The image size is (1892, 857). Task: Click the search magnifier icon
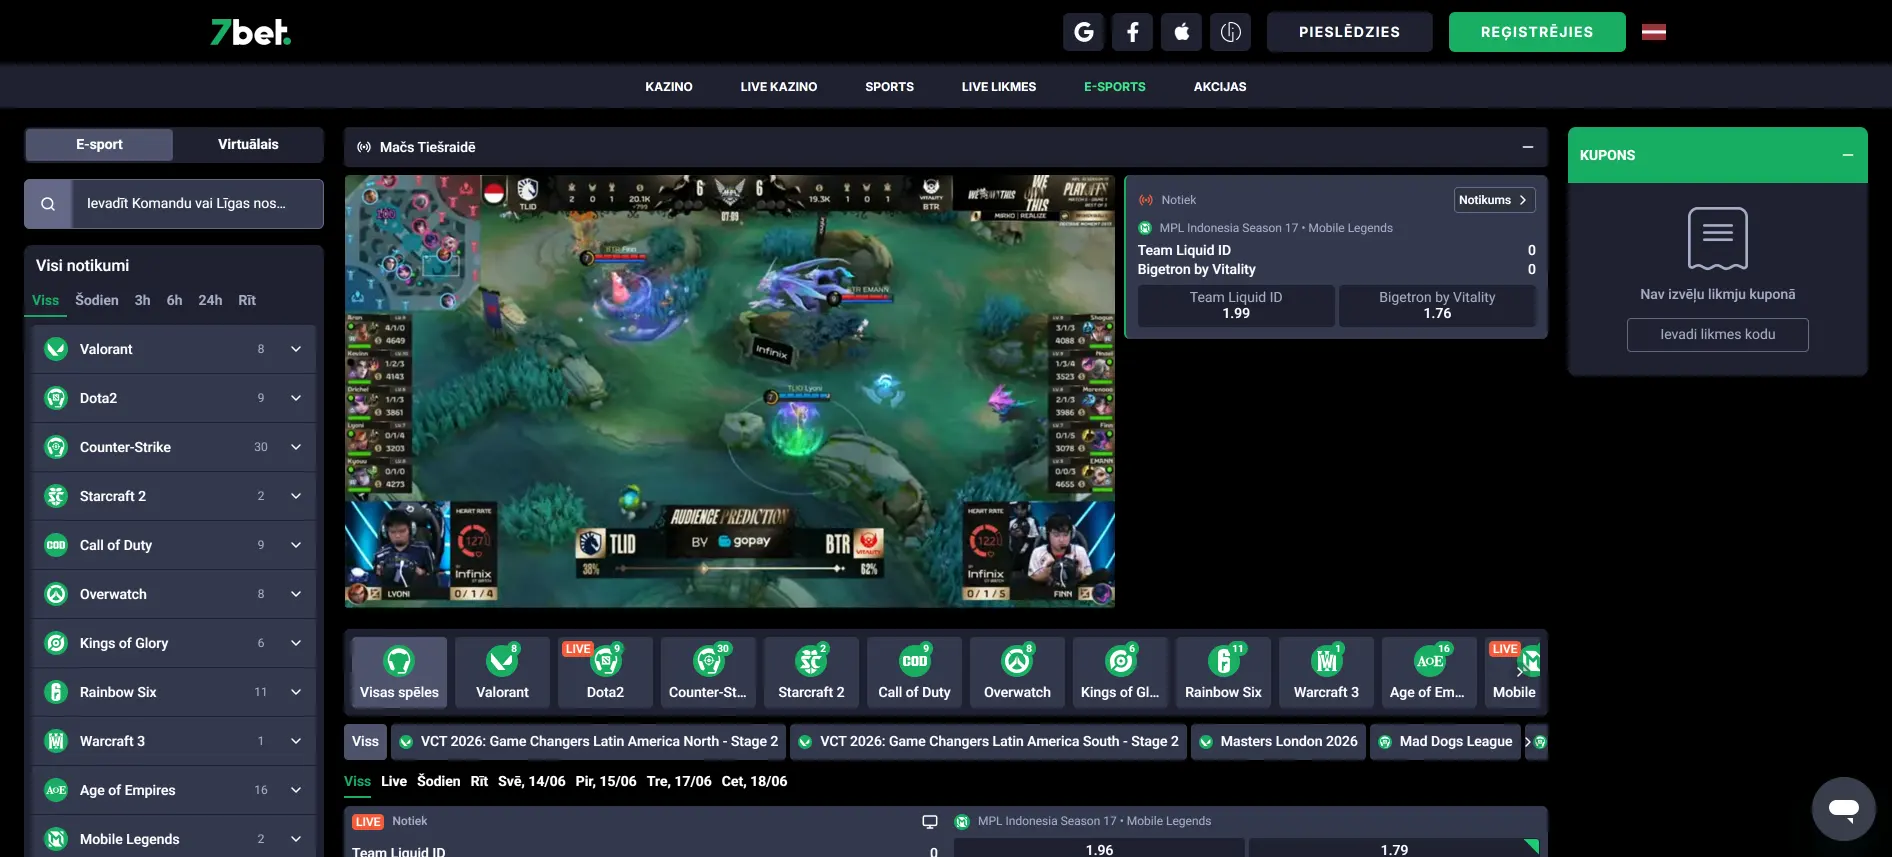pos(48,204)
